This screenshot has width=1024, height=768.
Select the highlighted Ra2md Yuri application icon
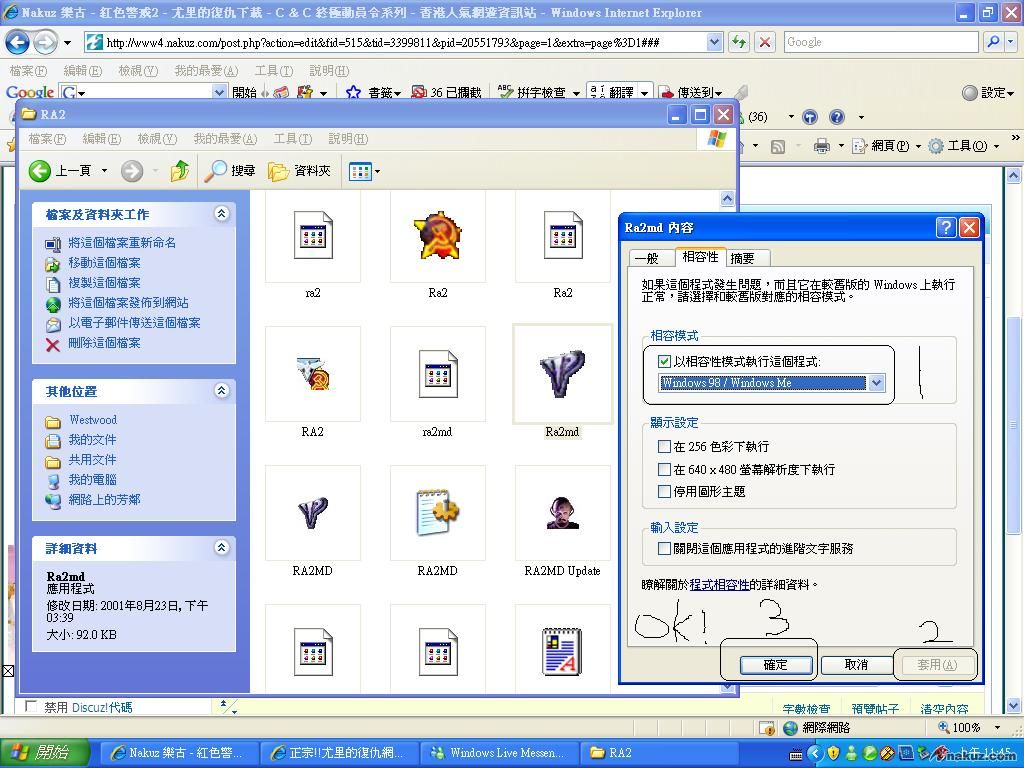[x=562, y=374]
